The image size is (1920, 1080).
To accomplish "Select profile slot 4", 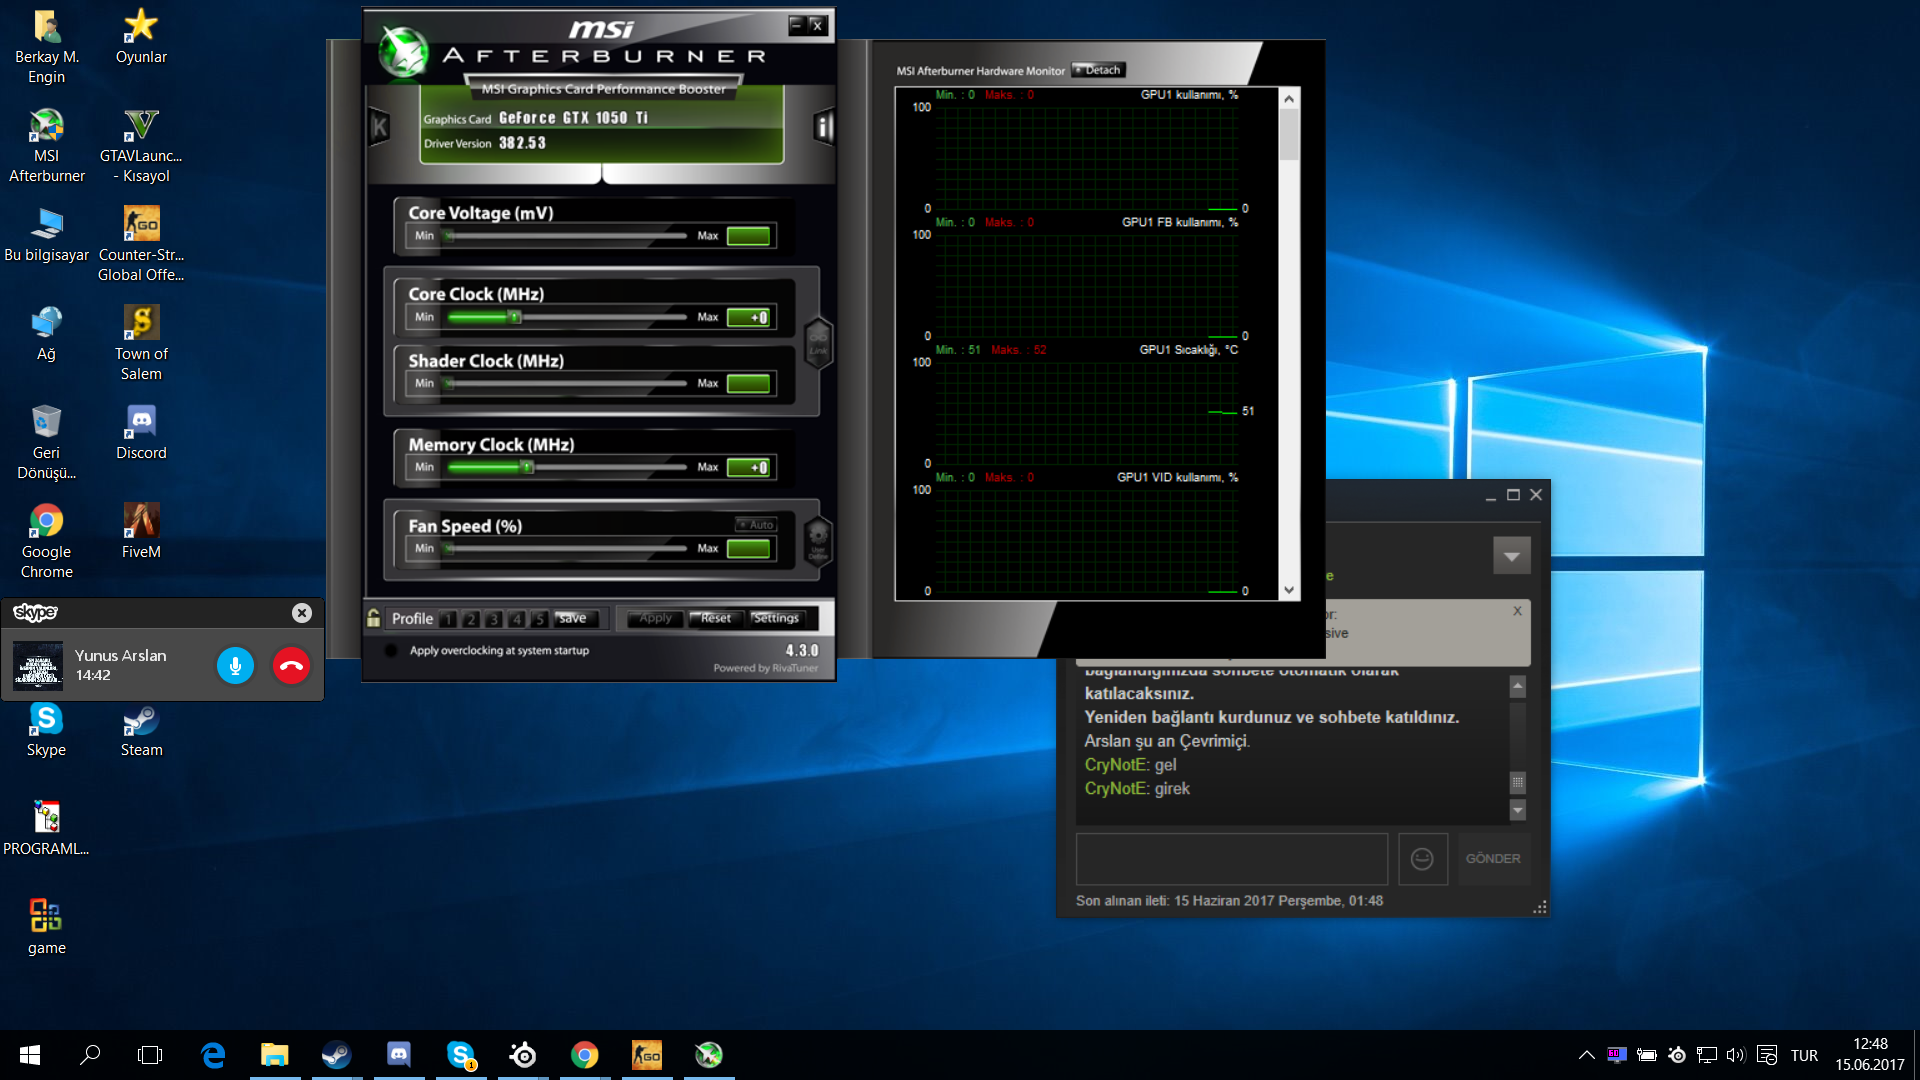I will [x=517, y=619].
